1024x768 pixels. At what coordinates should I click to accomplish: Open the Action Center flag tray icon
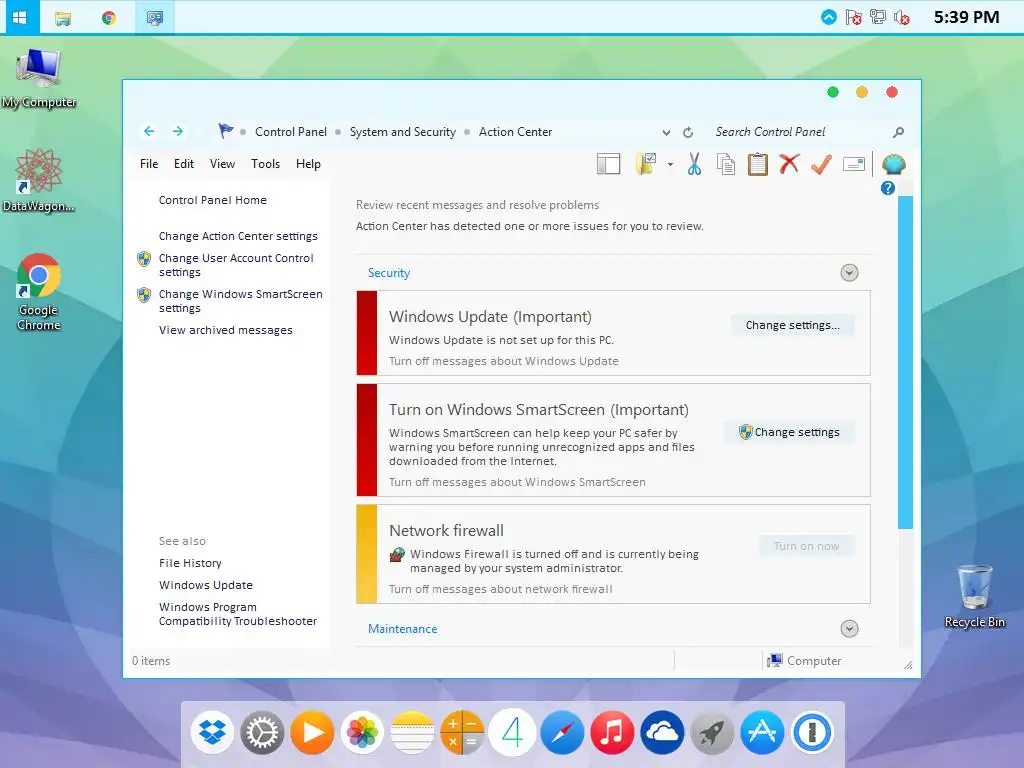(853, 17)
